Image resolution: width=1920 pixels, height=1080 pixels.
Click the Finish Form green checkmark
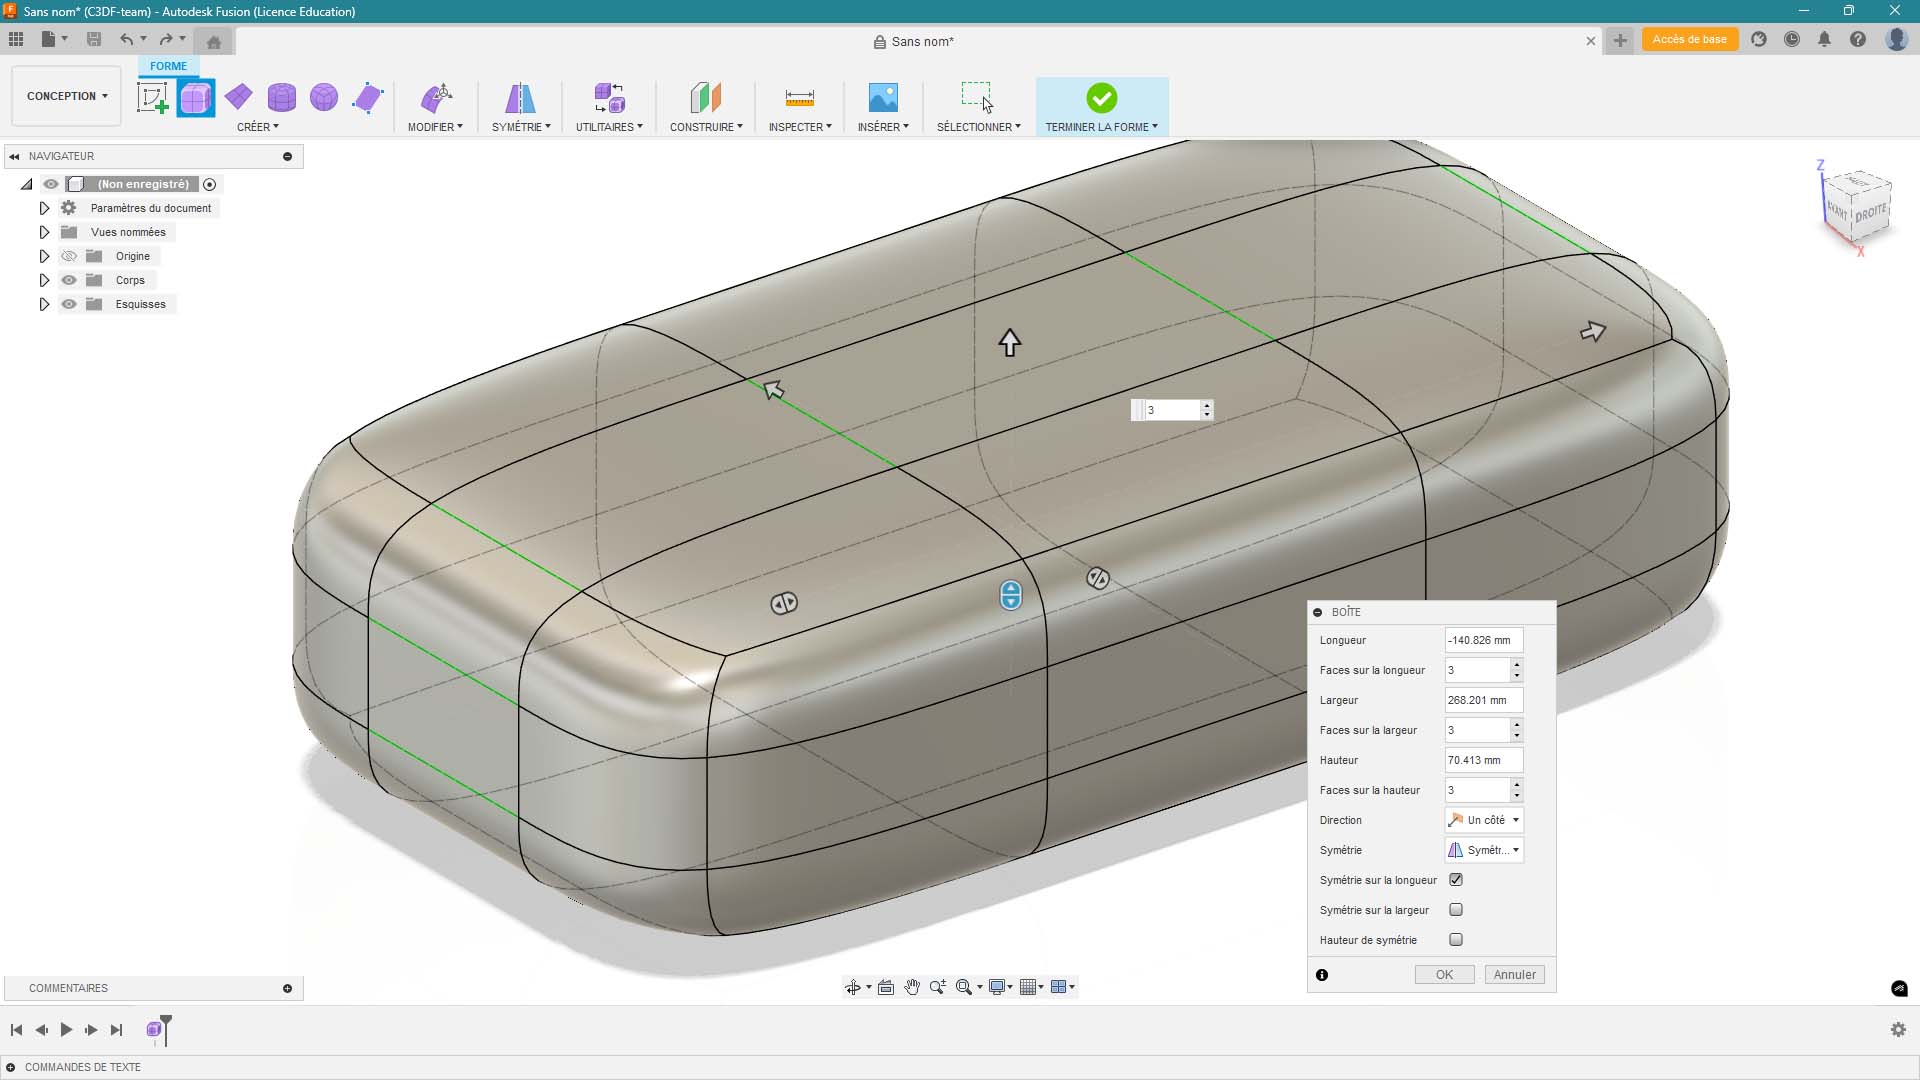1101,98
